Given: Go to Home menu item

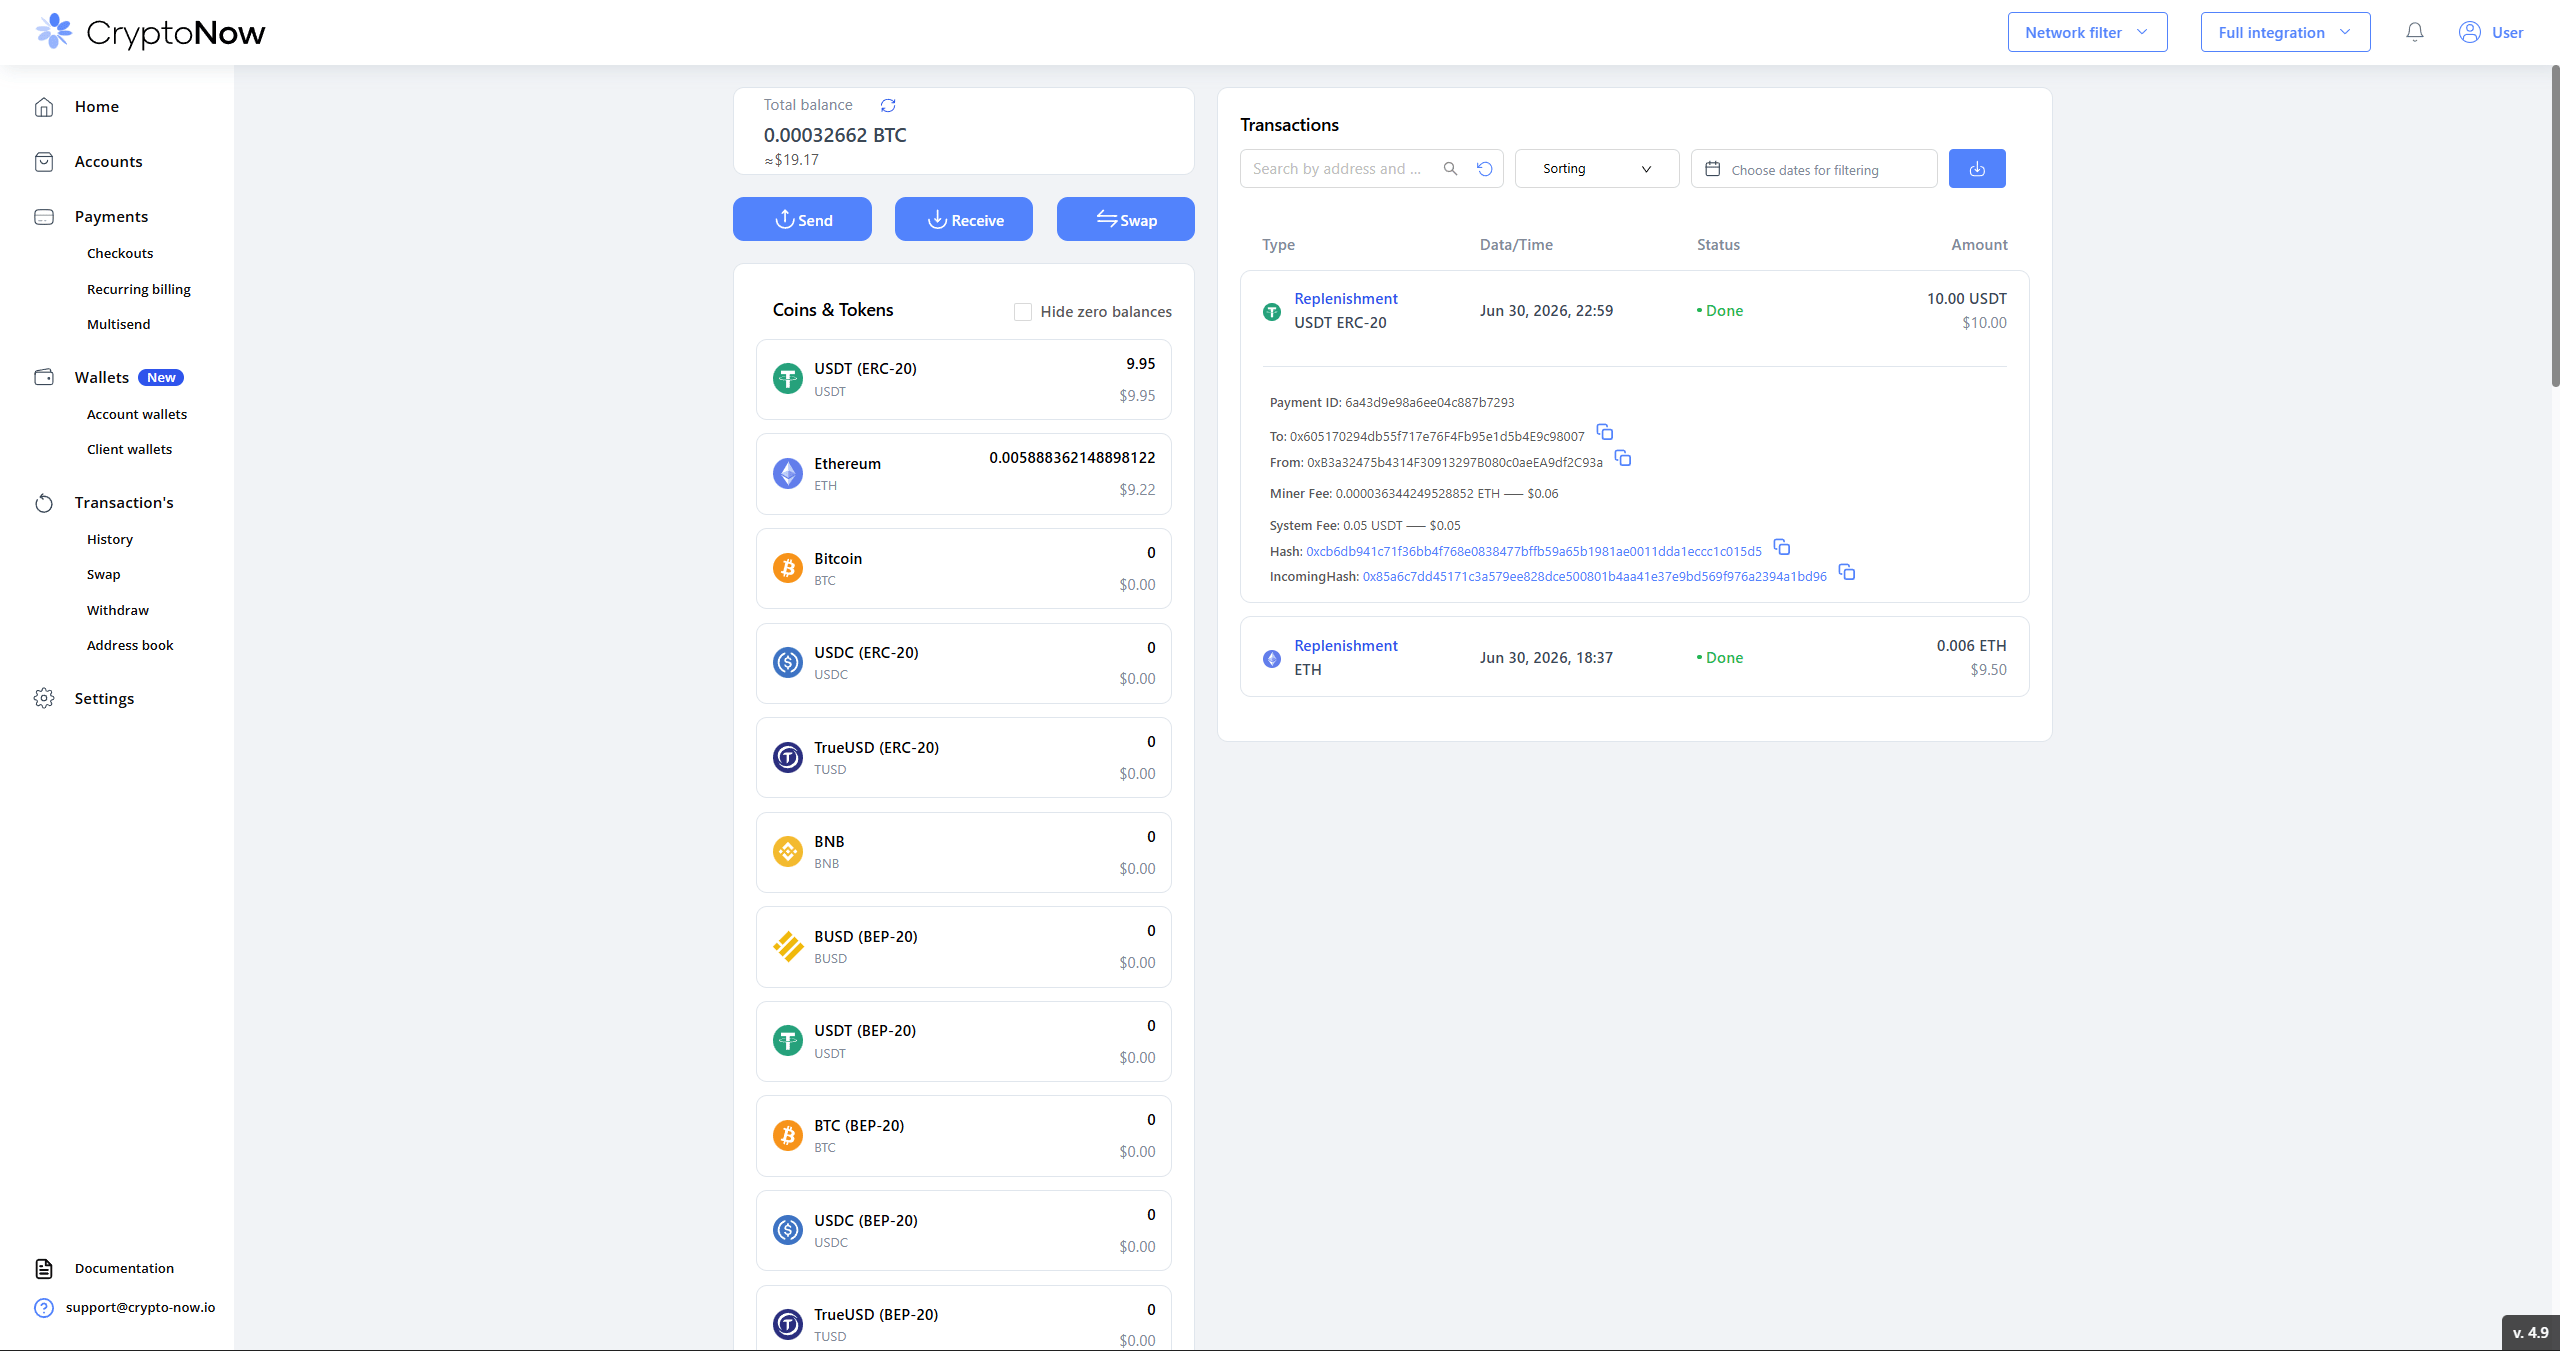Looking at the screenshot, I should point(97,107).
